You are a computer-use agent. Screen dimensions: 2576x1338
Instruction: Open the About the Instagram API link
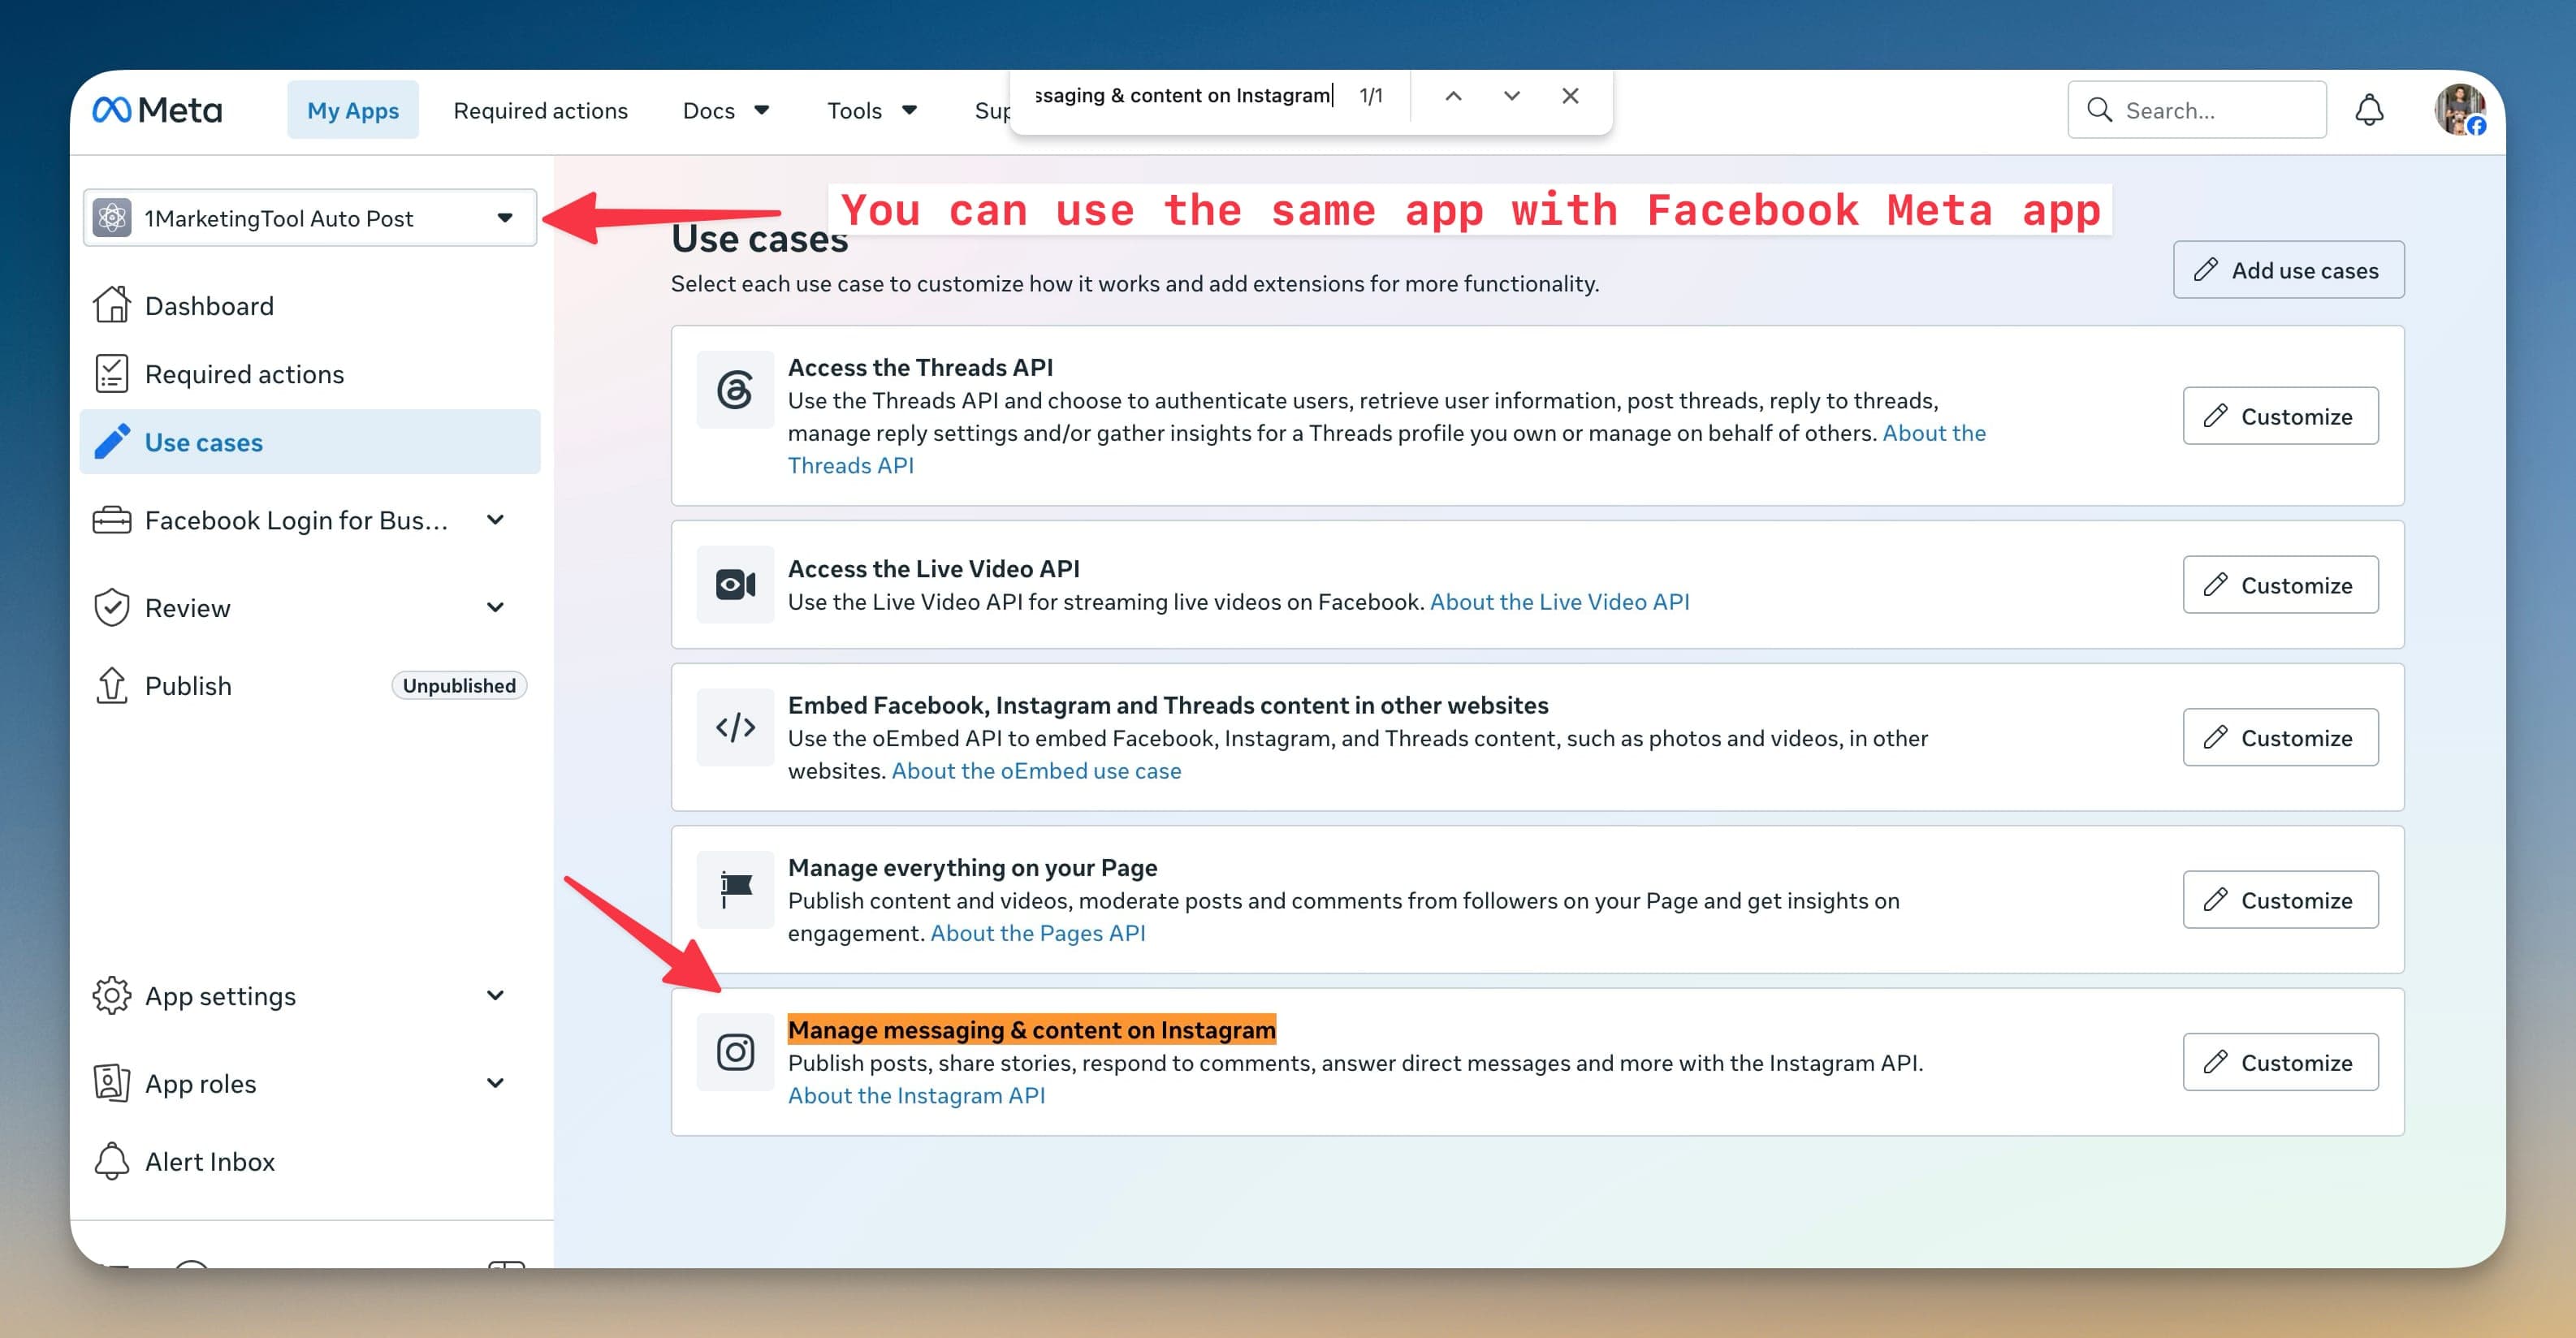pyautogui.click(x=916, y=1095)
